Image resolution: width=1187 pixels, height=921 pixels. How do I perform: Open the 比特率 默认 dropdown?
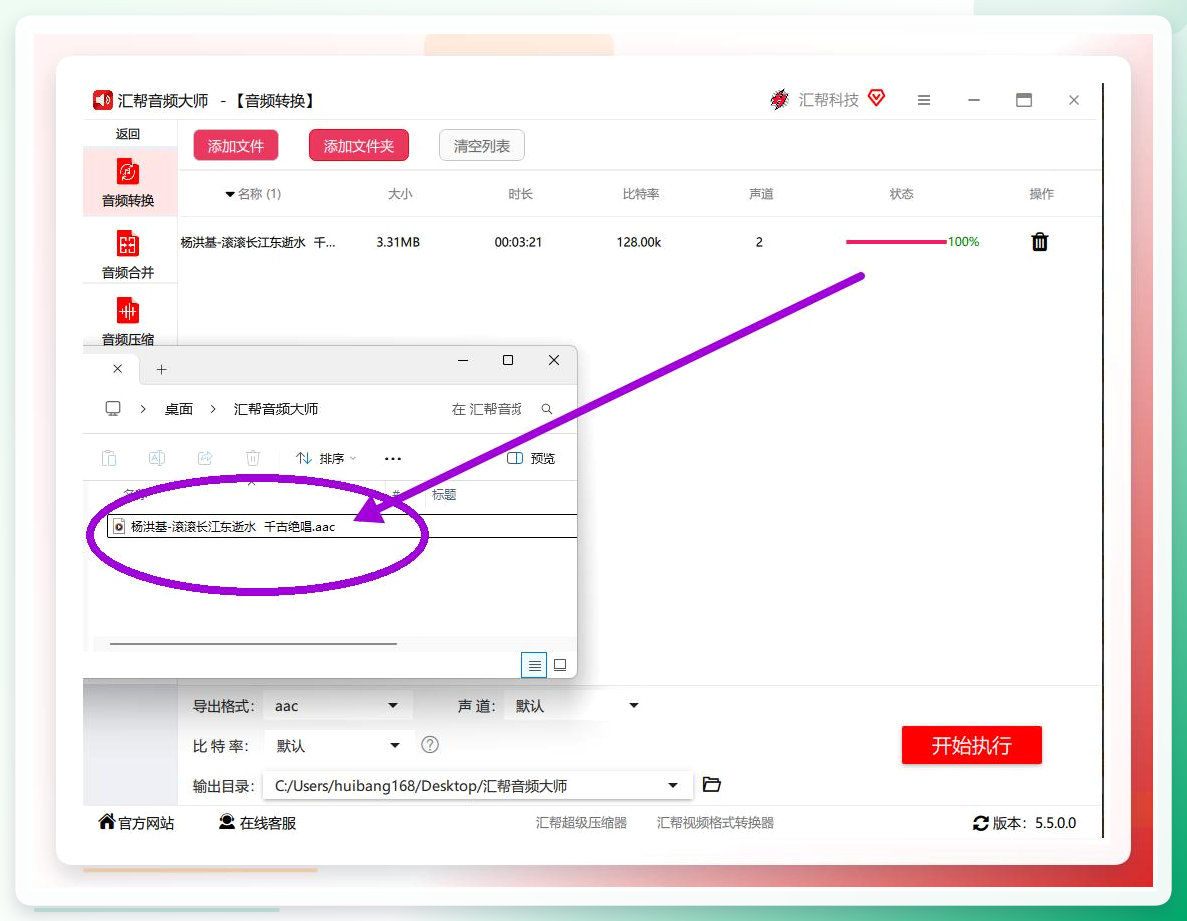tap(338, 745)
